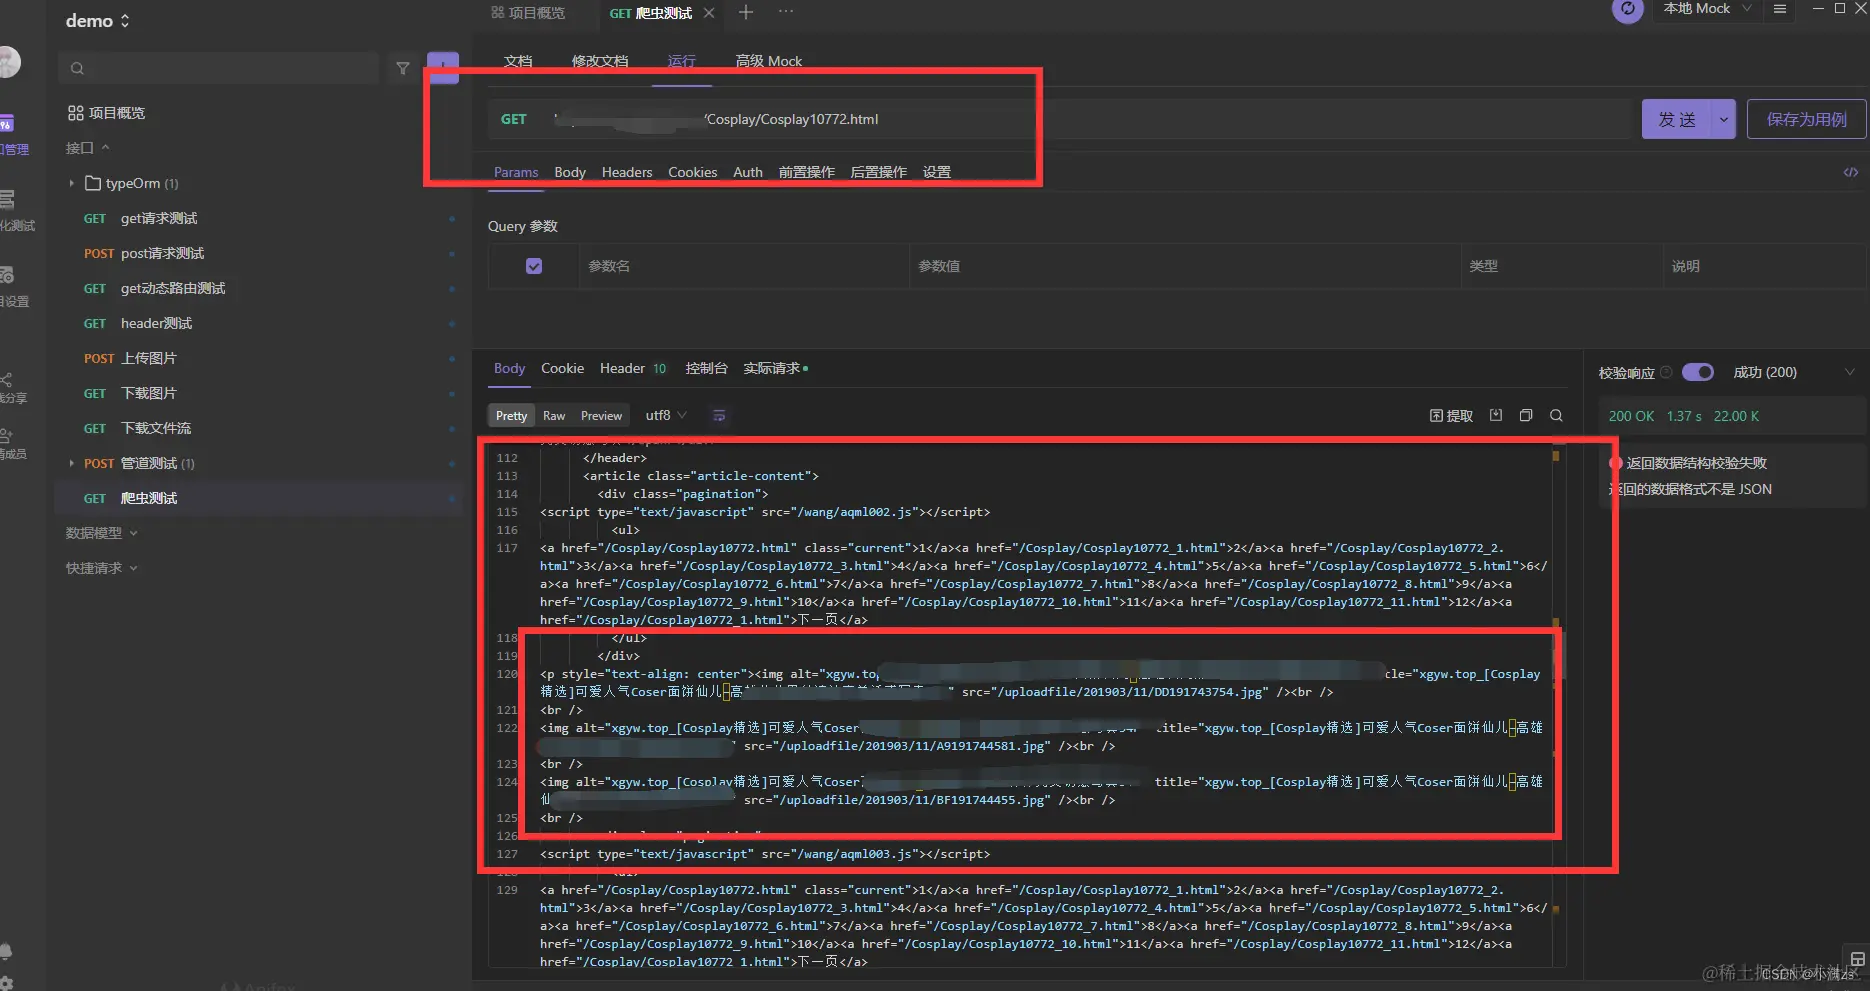Open the post请求测试 endpoint
Screen dimensions: 1870x991
pos(260,253)
